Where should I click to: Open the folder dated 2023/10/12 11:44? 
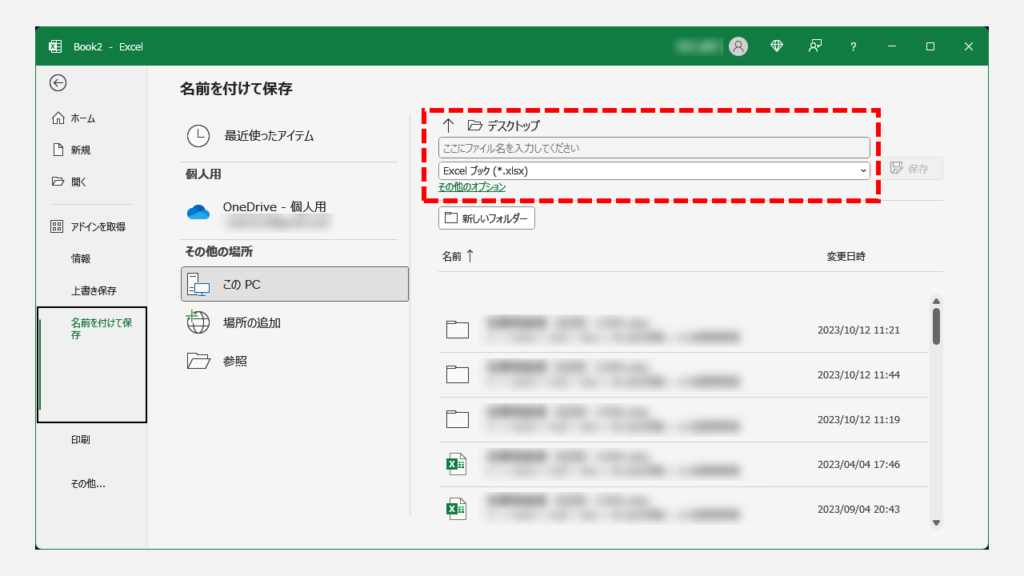pyautogui.click(x=683, y=375)
